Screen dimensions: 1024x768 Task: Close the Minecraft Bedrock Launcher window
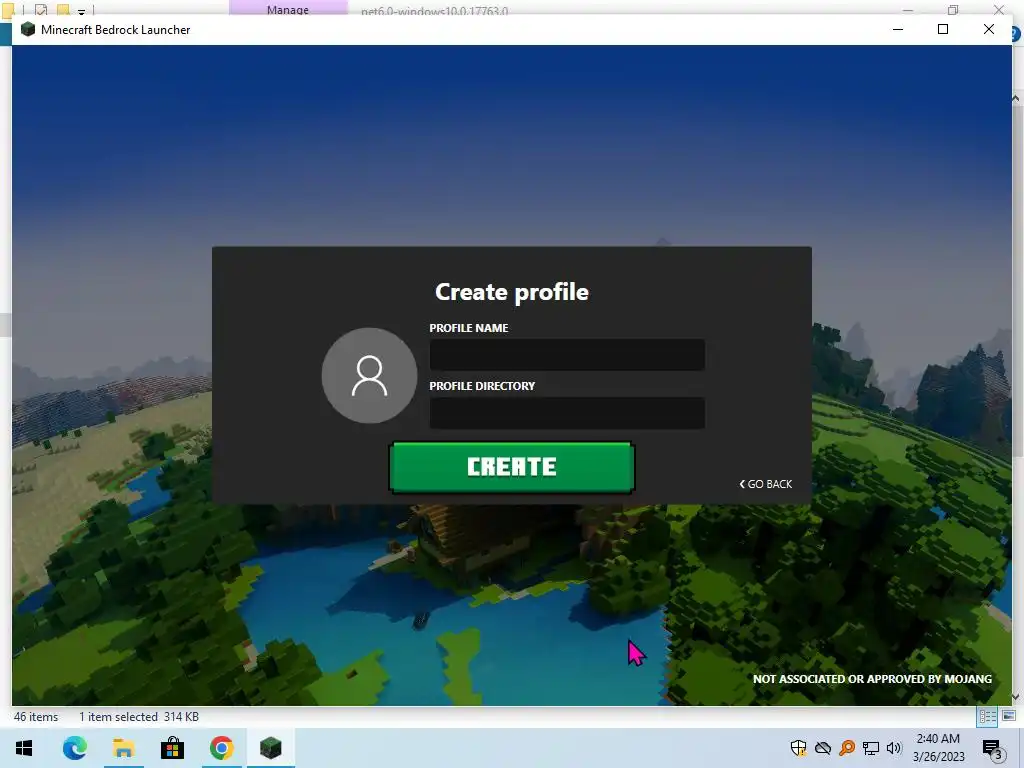(x=989, y=29)
